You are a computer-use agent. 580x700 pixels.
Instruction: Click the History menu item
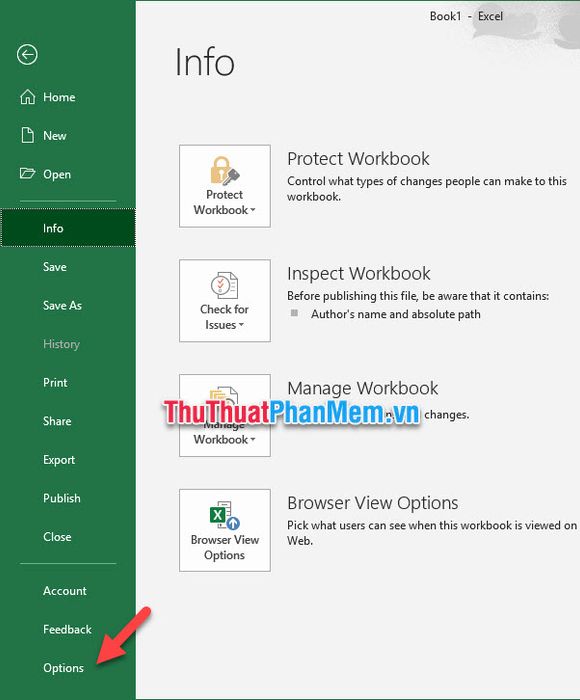(68, 344)
